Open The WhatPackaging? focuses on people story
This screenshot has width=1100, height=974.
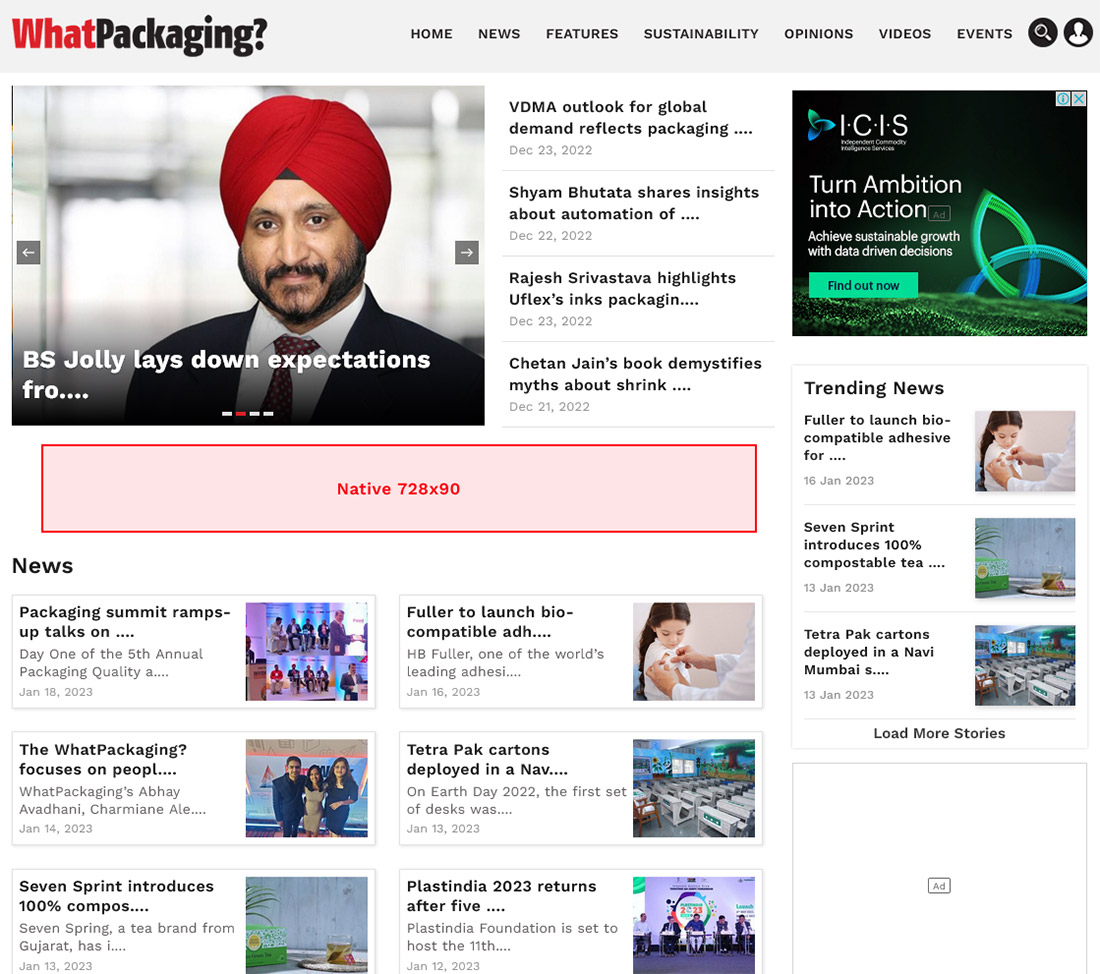103,759
